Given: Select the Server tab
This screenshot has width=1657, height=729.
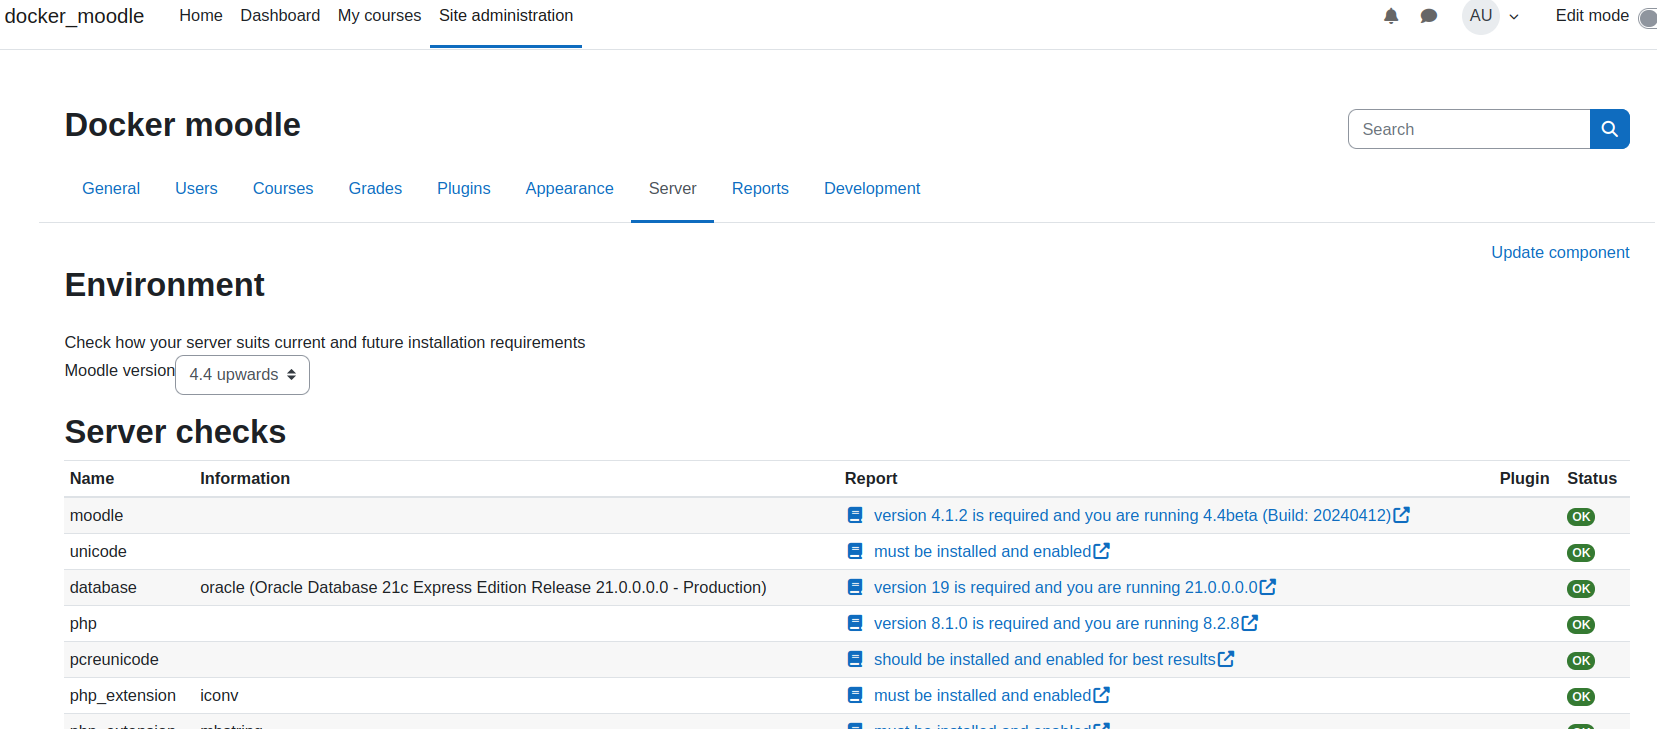Looking at the screenshot, I should point(672,188).
